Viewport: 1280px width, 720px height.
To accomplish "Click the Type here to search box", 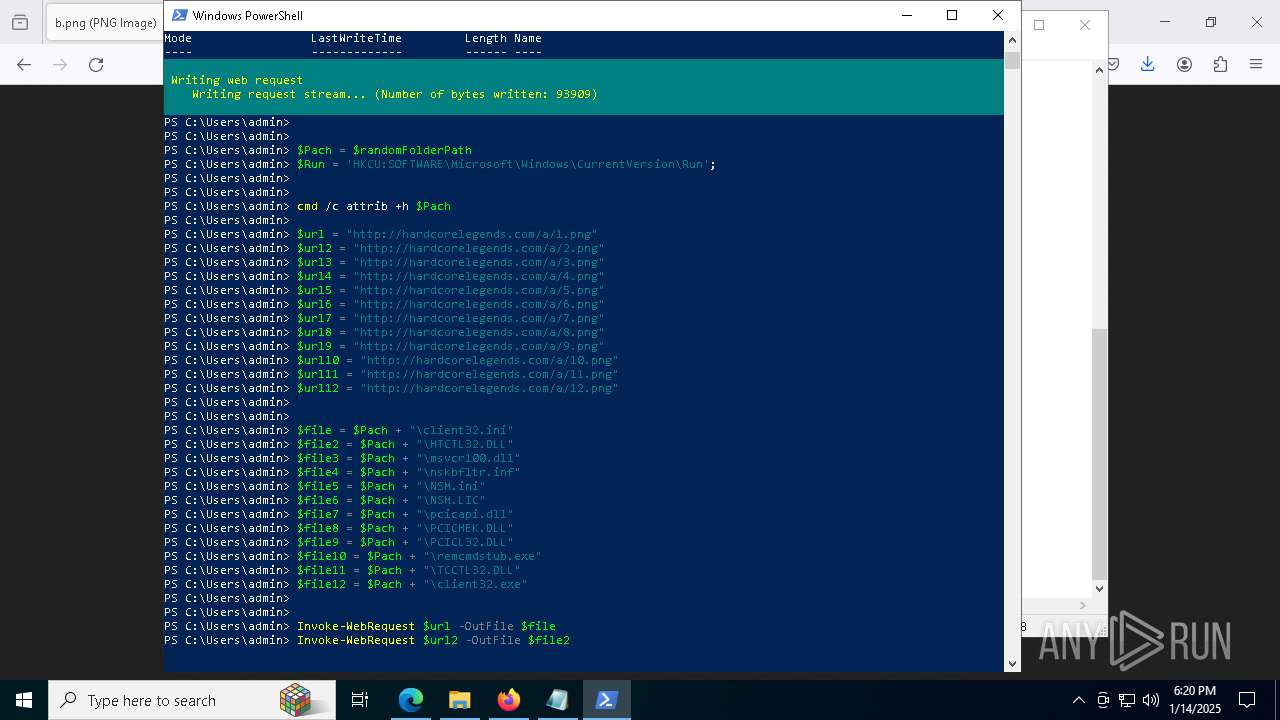I will pyautogui.click(x=192, y=700).
